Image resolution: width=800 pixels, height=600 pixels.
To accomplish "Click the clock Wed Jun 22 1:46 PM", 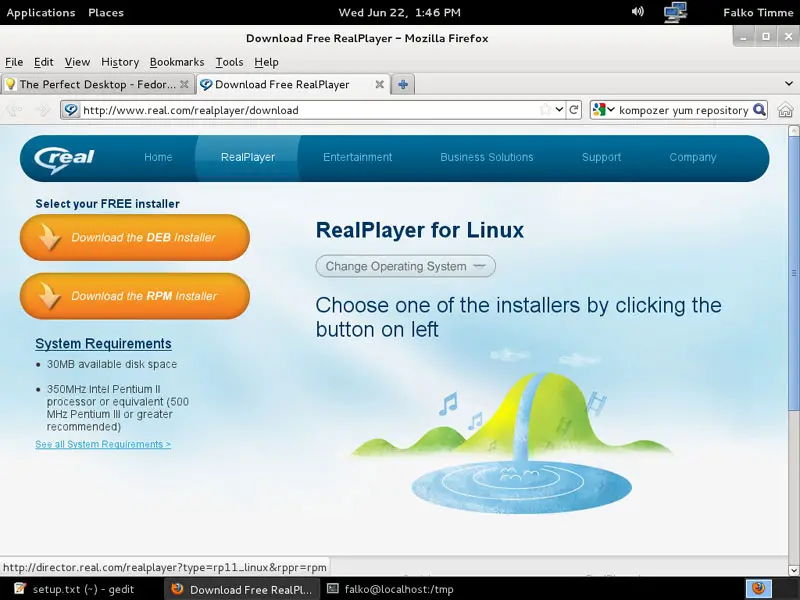I will (x=399, y=12).
